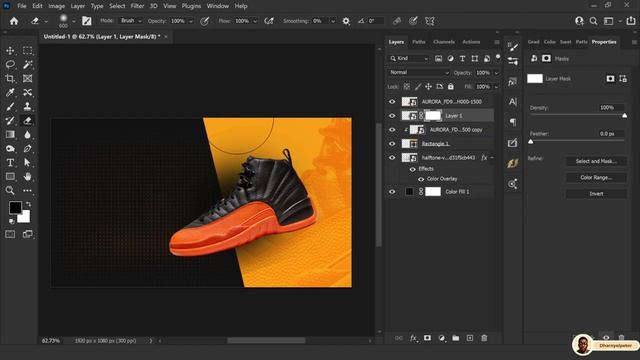640x360 pixels.
Task: Select the Lasso tool
Action: pos(10,64)
